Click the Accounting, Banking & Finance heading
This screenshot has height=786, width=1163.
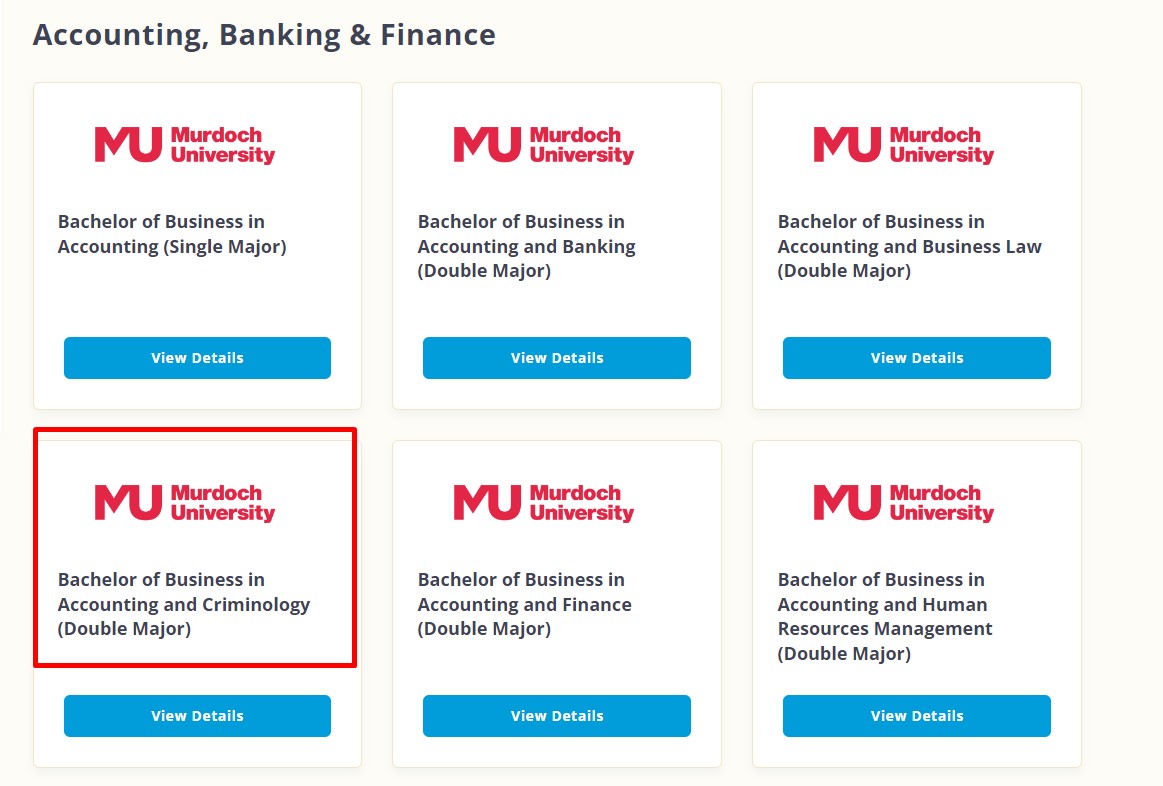click(x=264, y=36)
